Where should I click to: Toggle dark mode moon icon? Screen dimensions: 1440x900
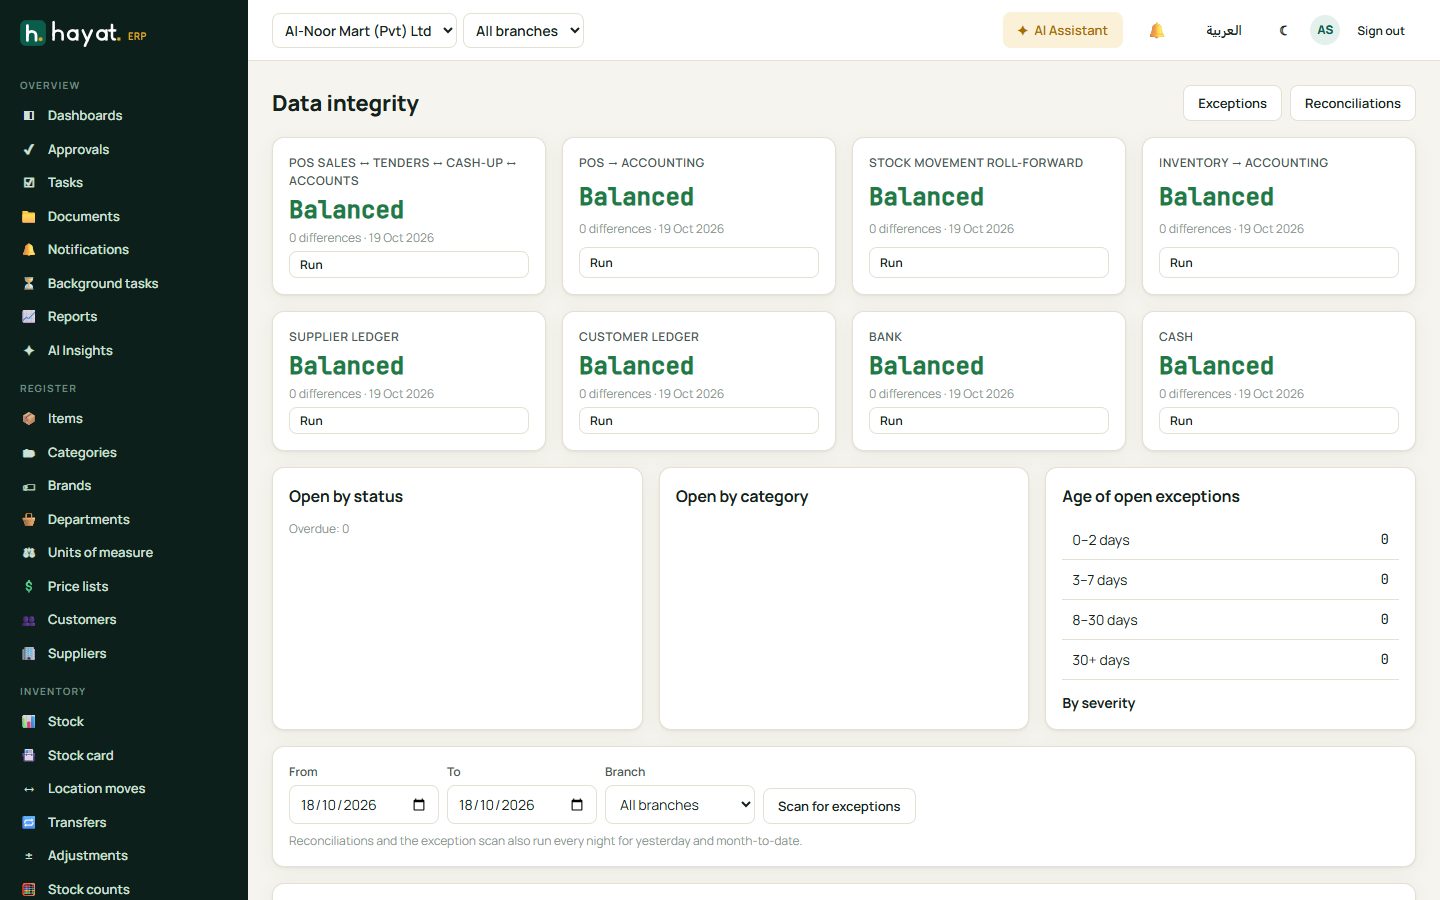(1284, 31)
